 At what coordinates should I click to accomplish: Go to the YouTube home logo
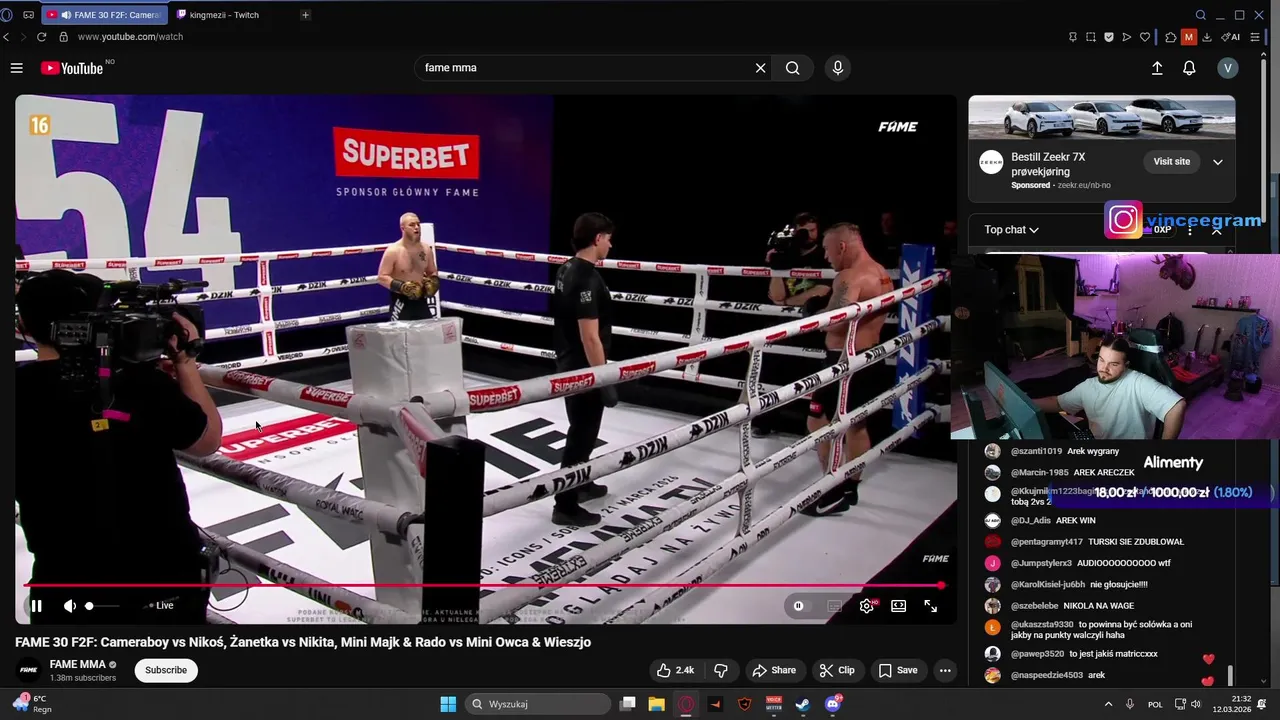click(x=72, y=68)
